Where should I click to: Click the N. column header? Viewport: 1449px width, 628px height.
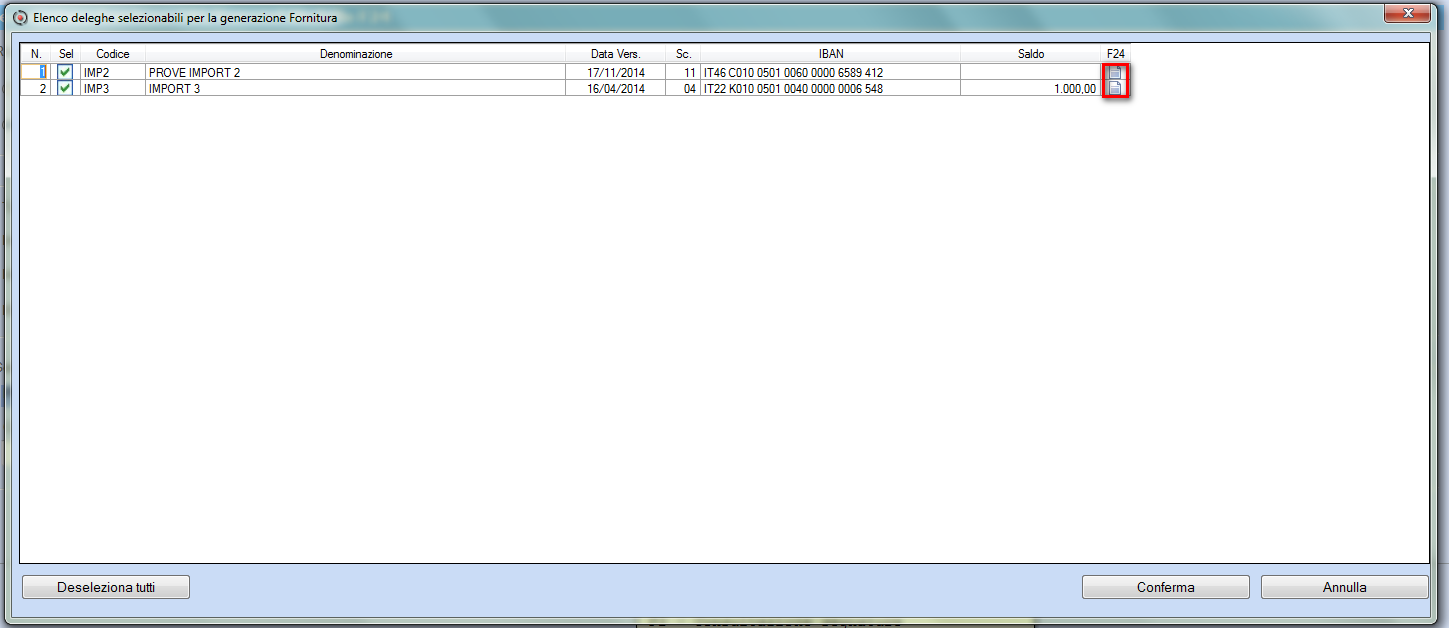pos(36,54)
